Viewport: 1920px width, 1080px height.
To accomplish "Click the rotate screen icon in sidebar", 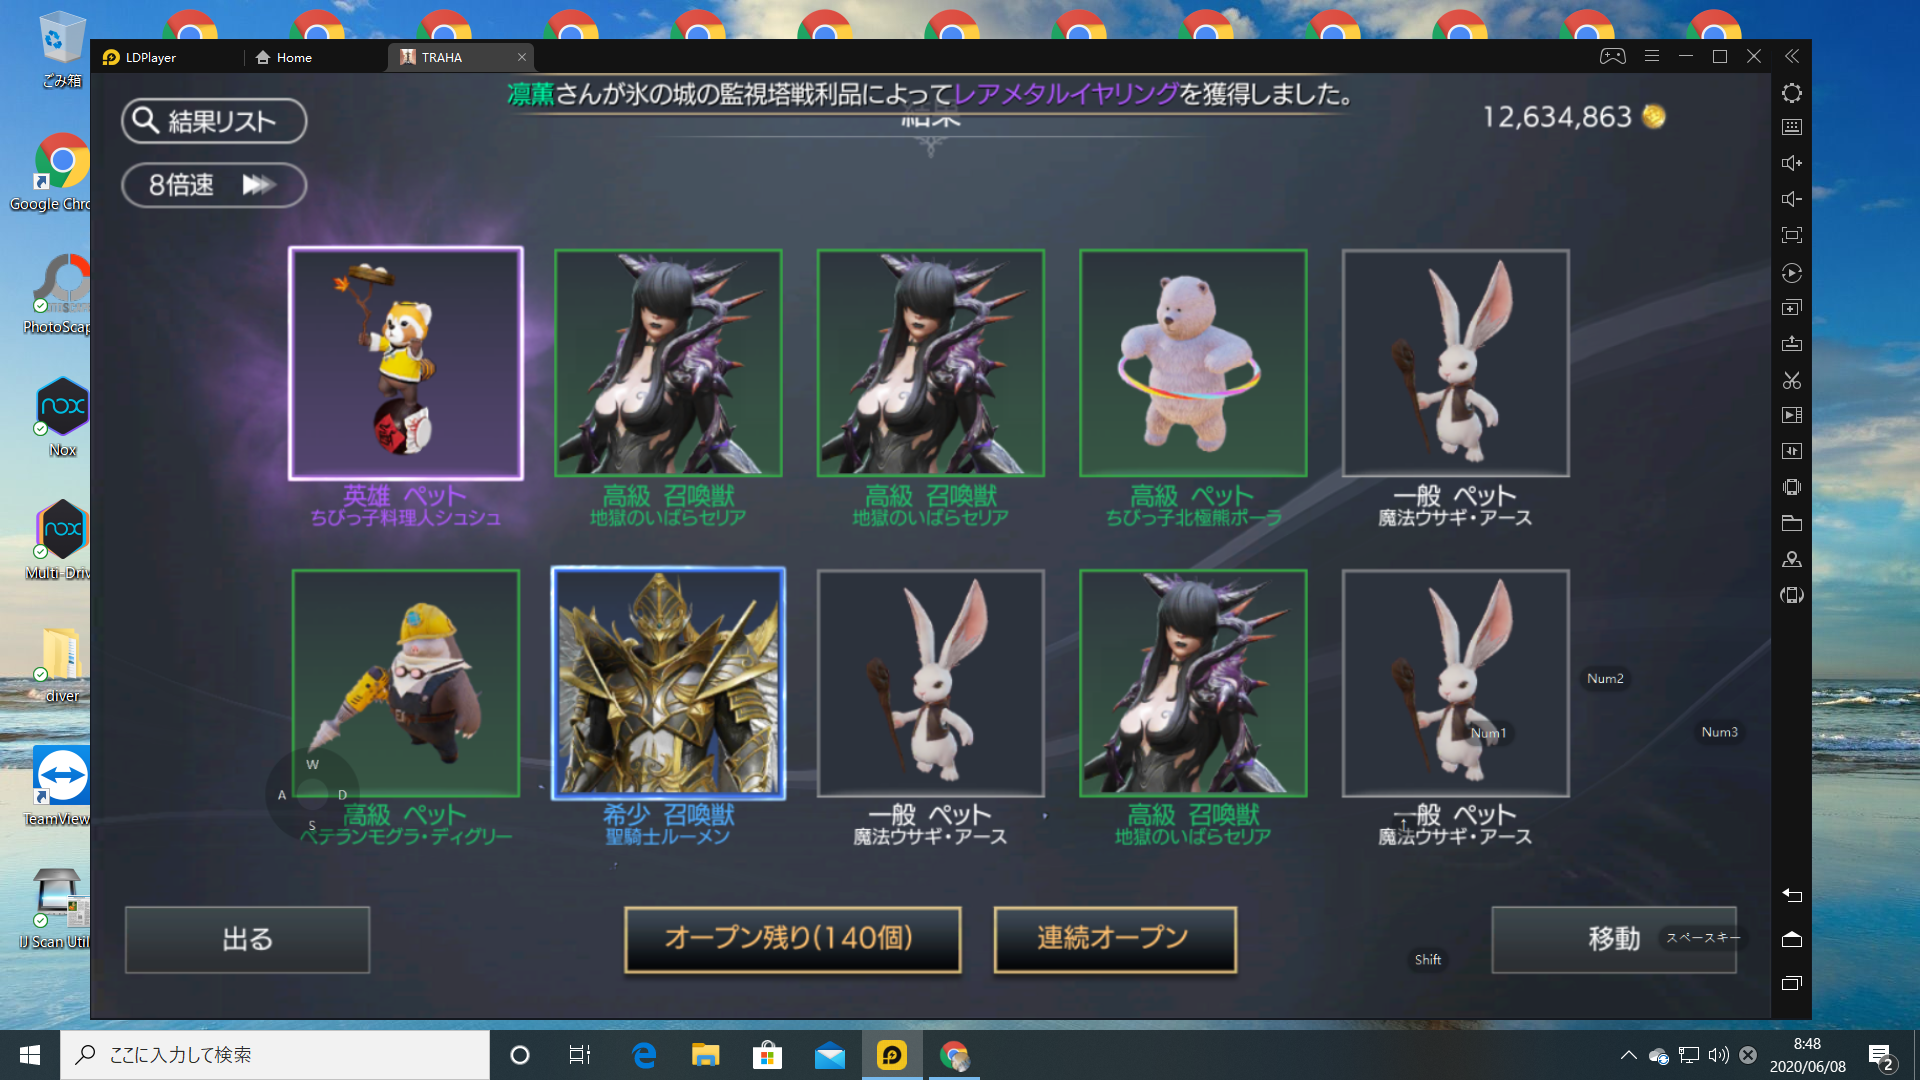I will [x=1791, y=595].
